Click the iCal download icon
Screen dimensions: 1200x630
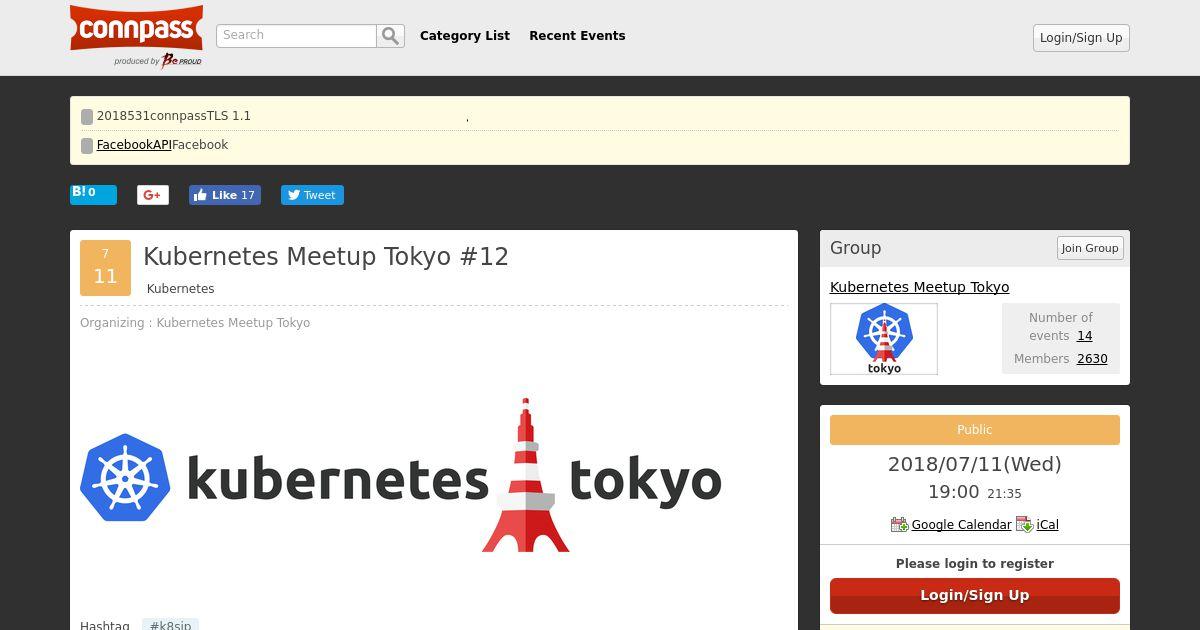click(1025, 524)
